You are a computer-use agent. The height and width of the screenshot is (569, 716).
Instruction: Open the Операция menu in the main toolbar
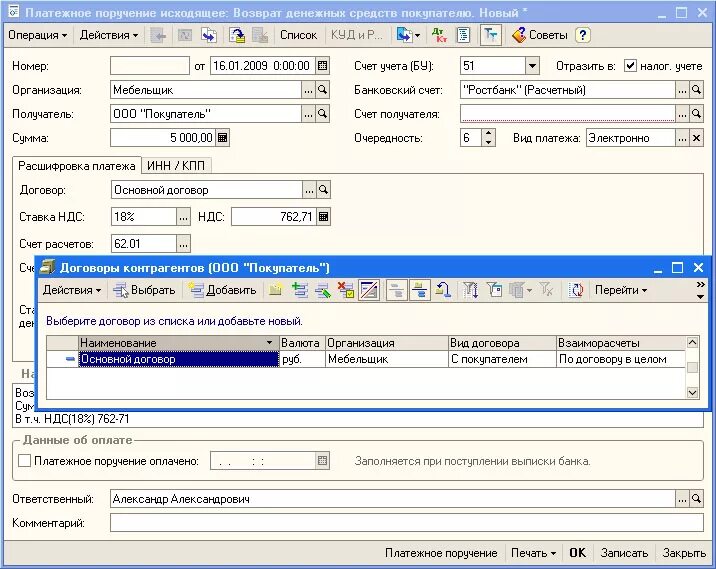[38, 35]
